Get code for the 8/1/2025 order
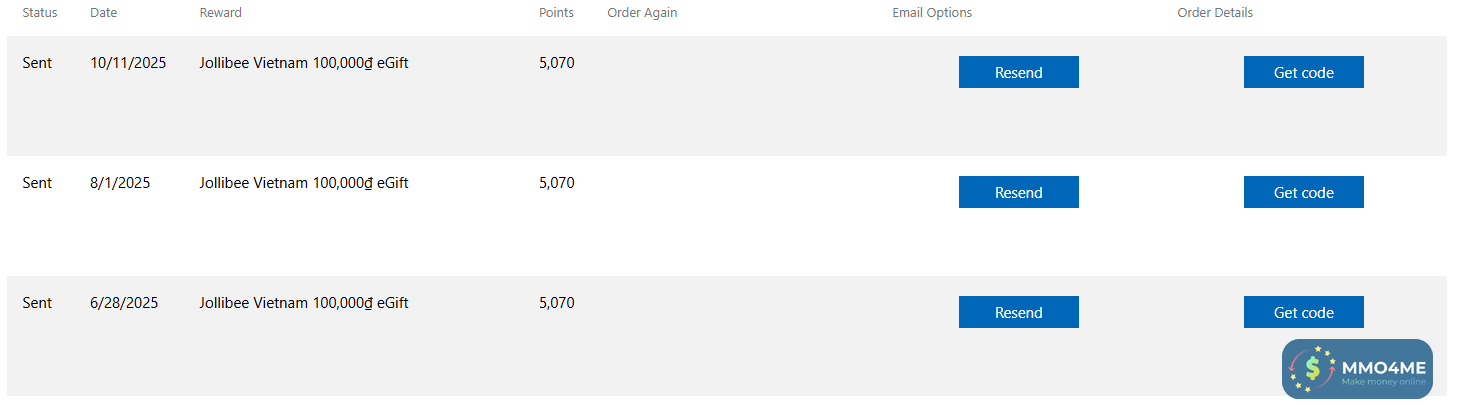Screen dimensions: 1460x406 tap(1303, 192)
